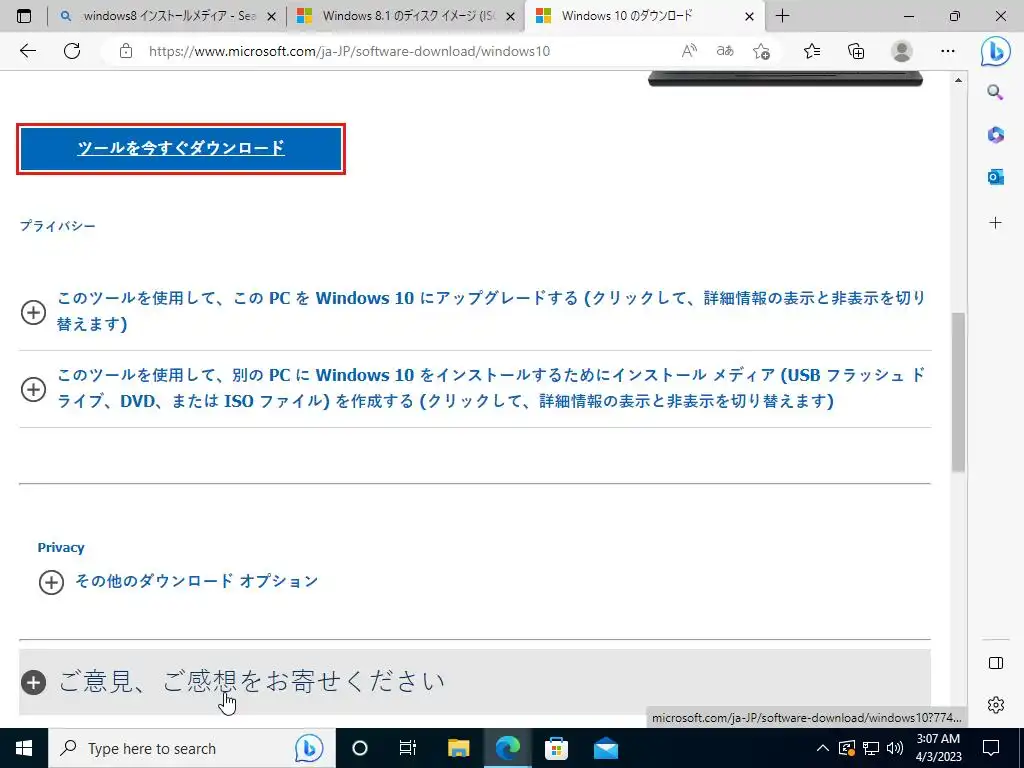
Task: Open sidebar settings gear
Action: tap(996, 705)
